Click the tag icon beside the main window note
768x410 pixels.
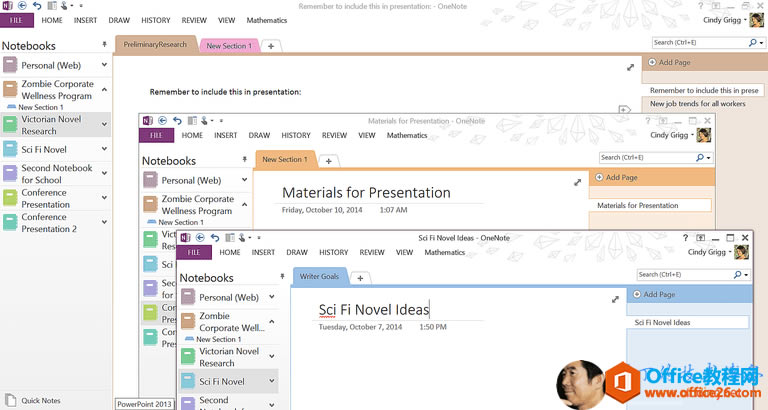624,109
